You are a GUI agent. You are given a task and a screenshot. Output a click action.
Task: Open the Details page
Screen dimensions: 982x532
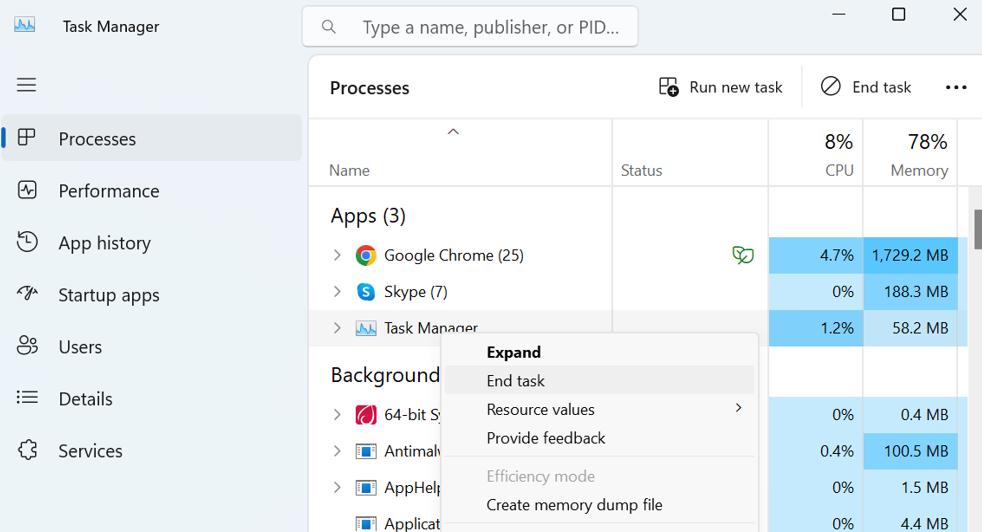click(152, 399)
